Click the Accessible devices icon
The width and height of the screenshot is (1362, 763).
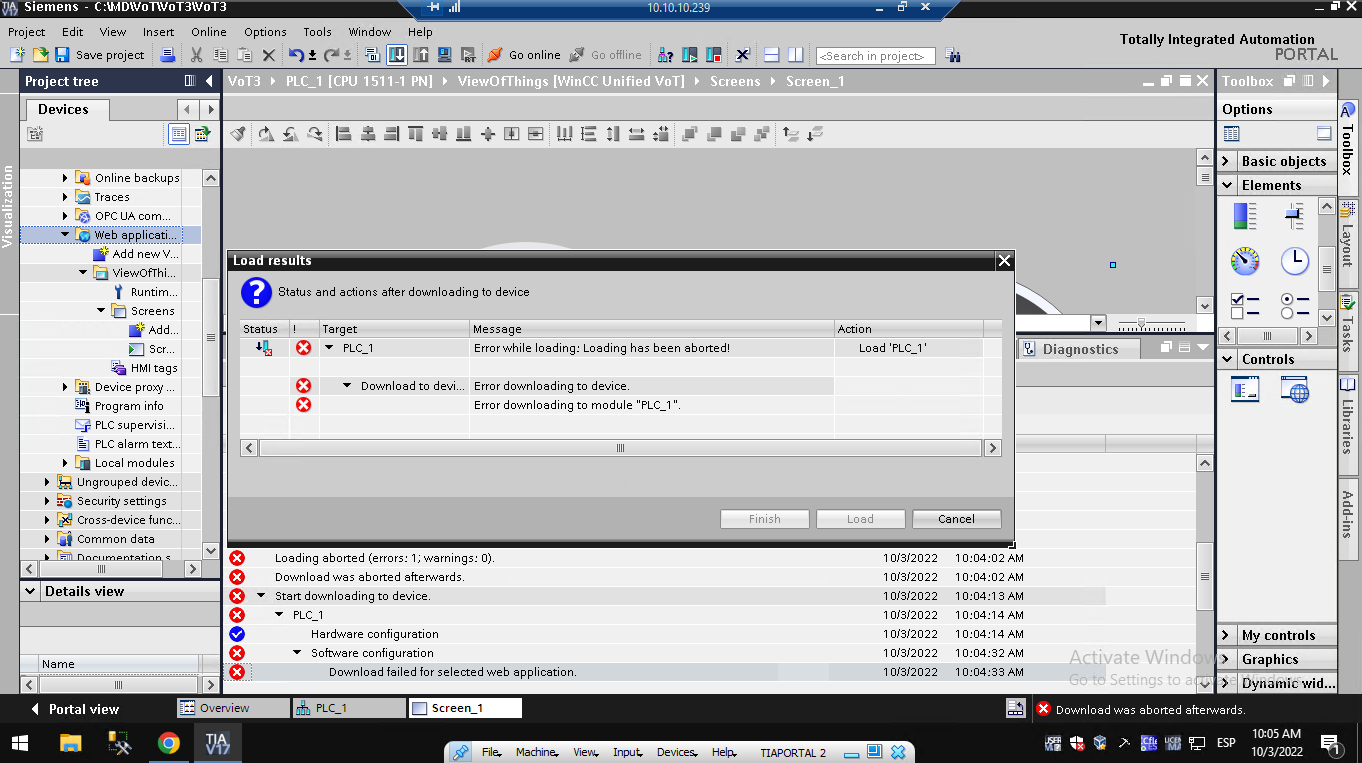click(x=666, y=55)
